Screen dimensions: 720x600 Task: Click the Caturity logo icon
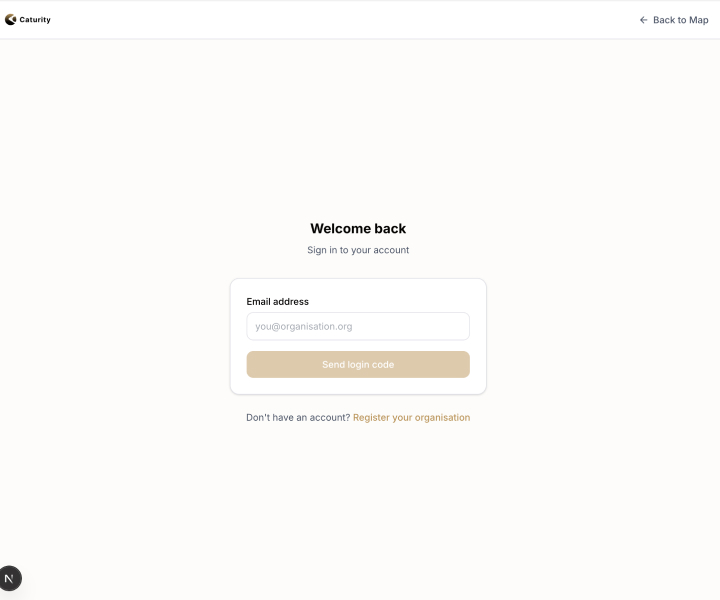point(11,20)
